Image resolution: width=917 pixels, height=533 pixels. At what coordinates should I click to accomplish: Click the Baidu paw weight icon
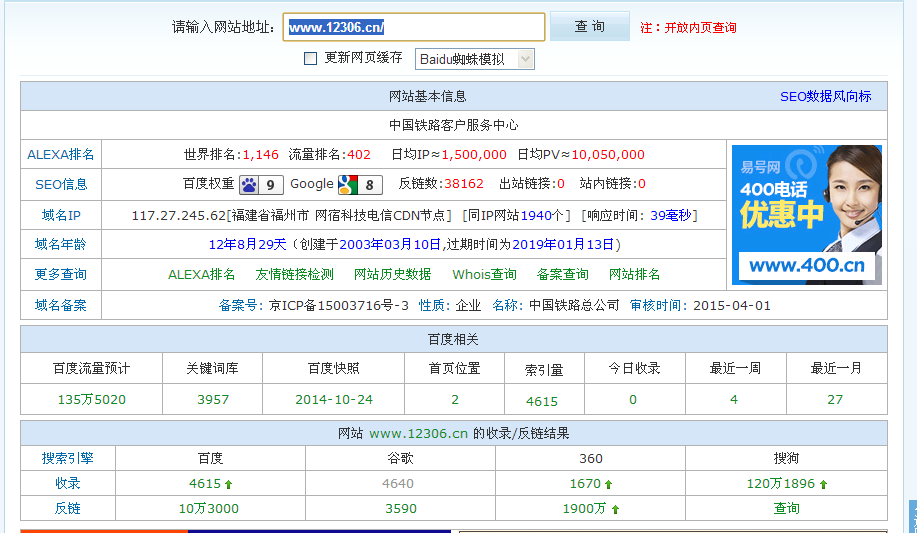click(261, 185)
